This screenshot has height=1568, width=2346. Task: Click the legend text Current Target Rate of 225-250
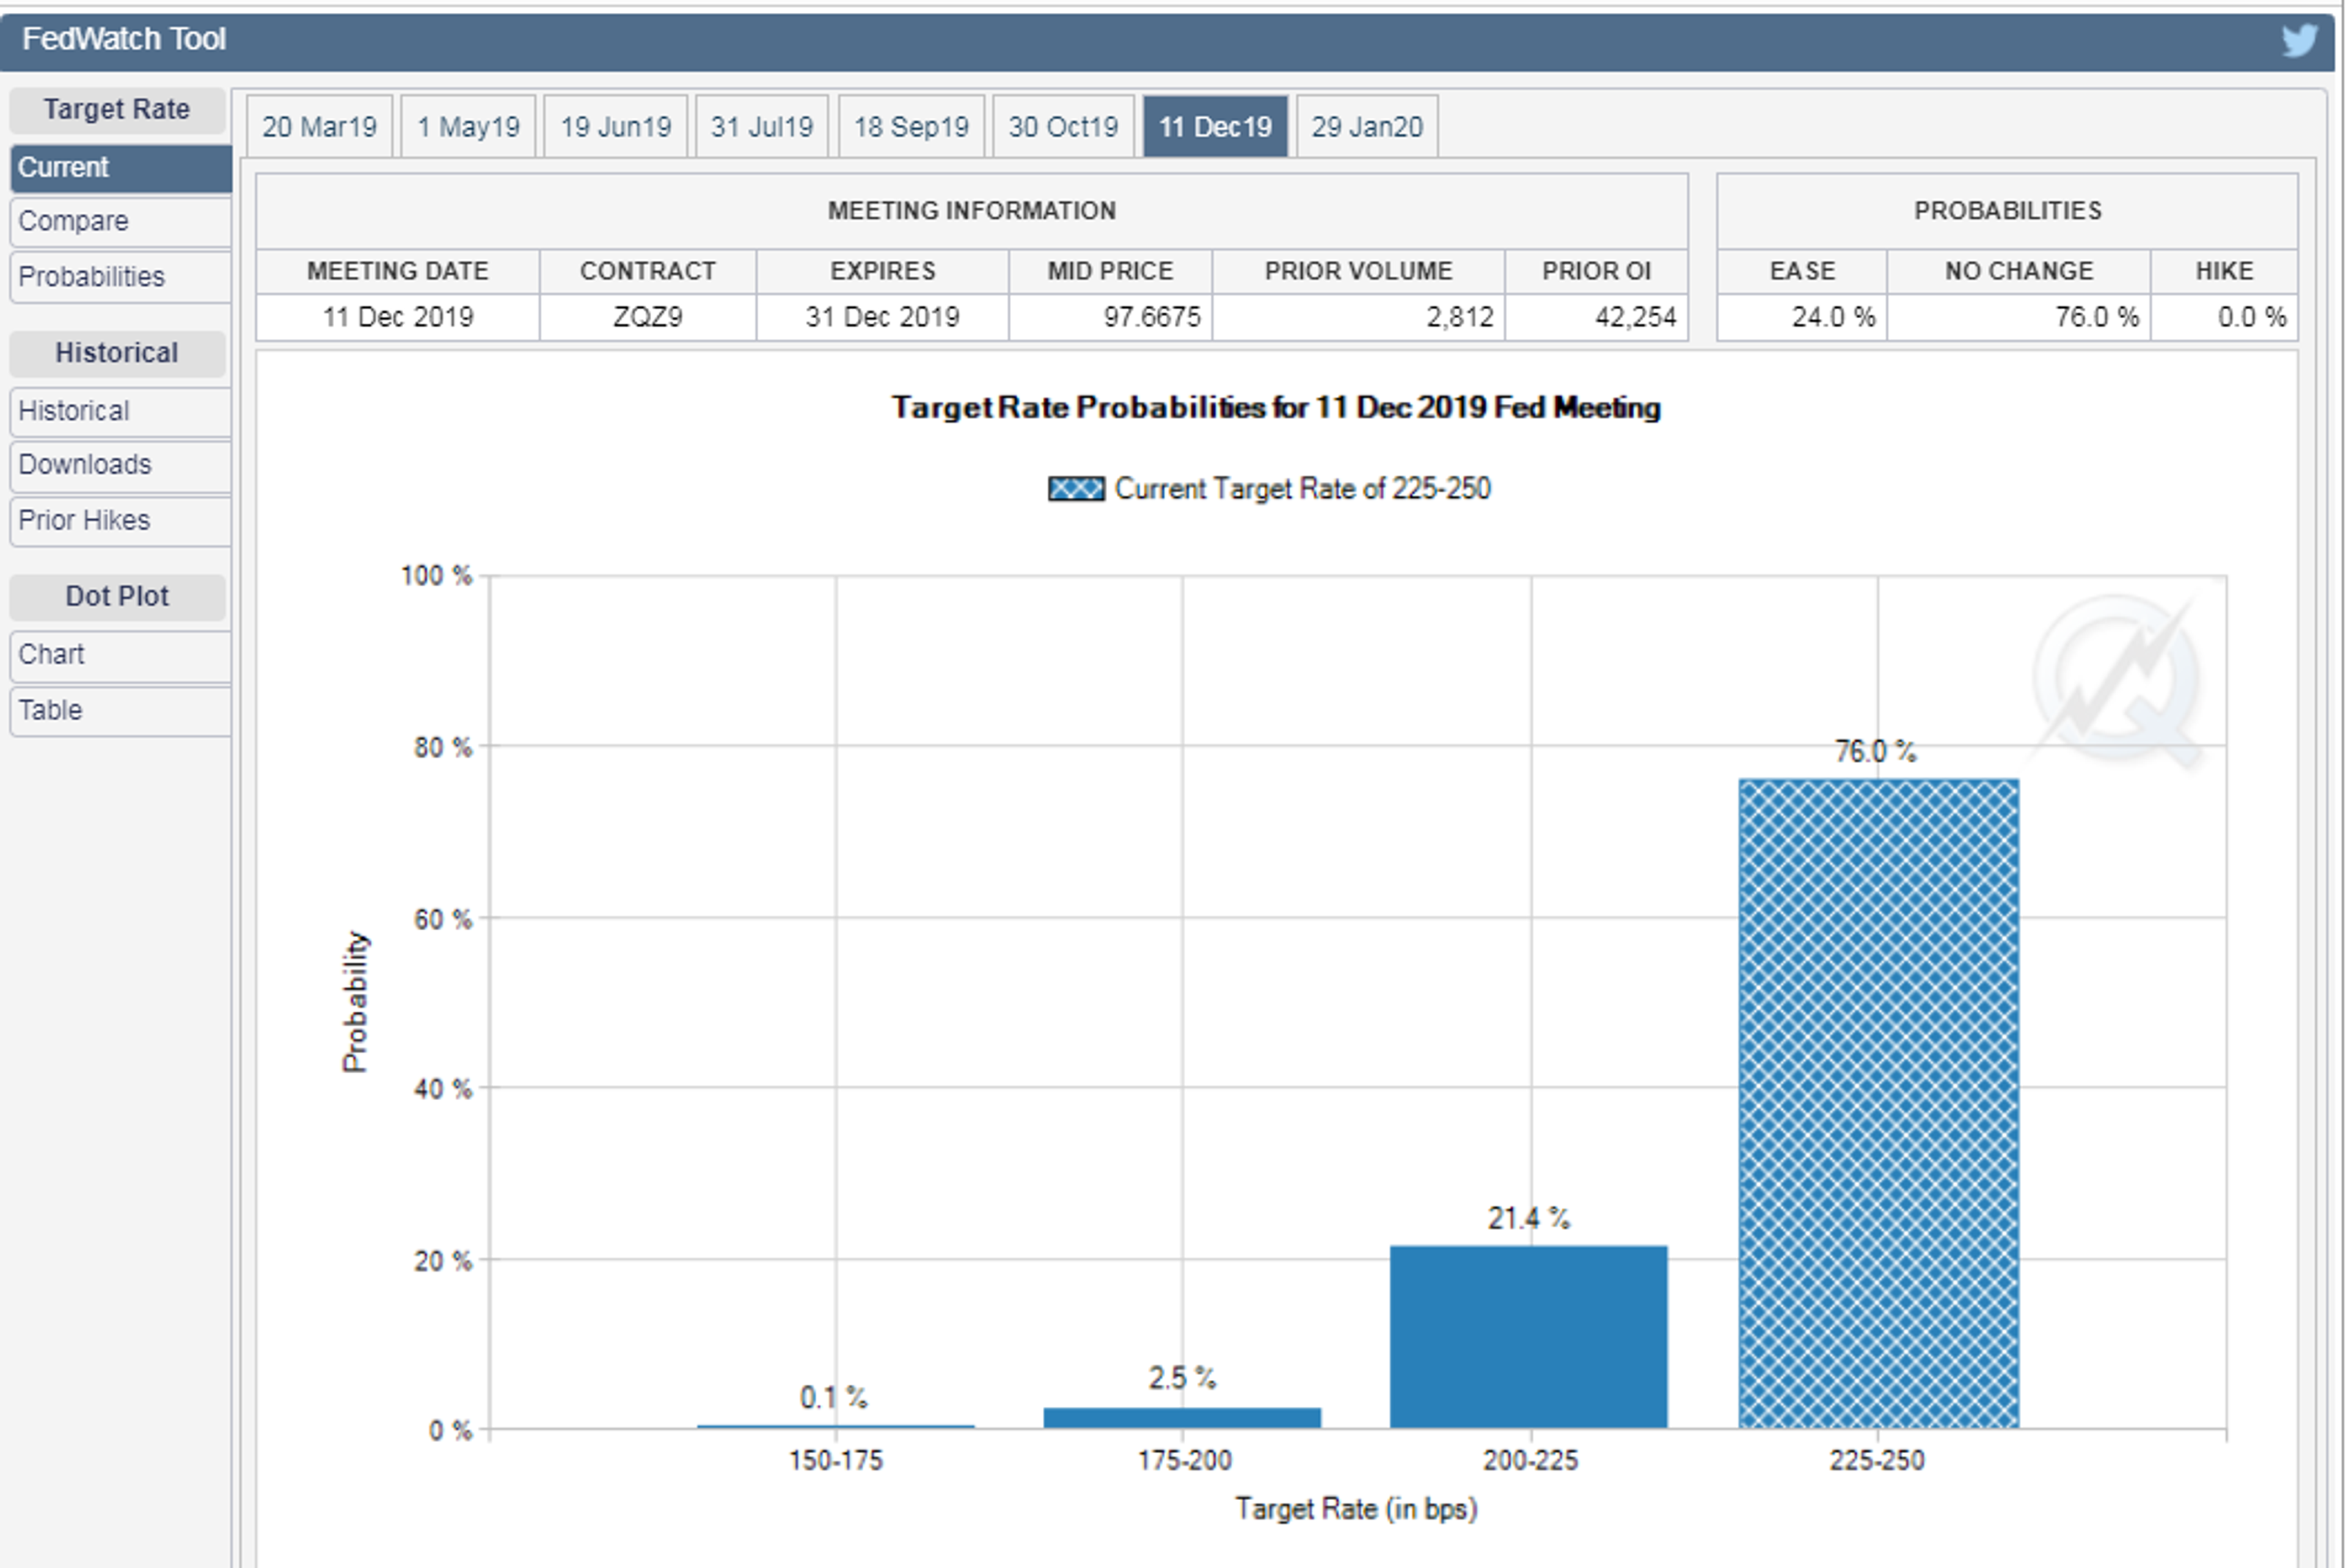pyautogui.click(x=1302, y=489)
